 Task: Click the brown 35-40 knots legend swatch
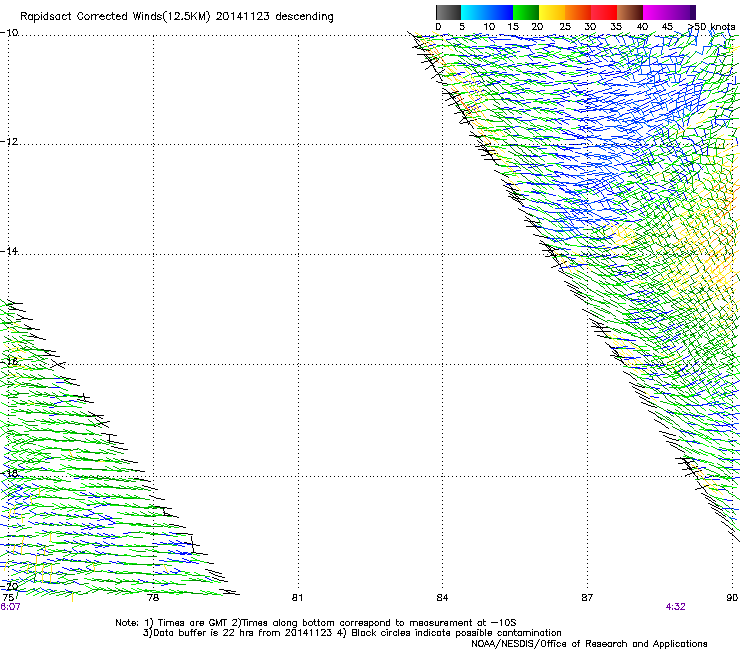[x=630, y=12]
